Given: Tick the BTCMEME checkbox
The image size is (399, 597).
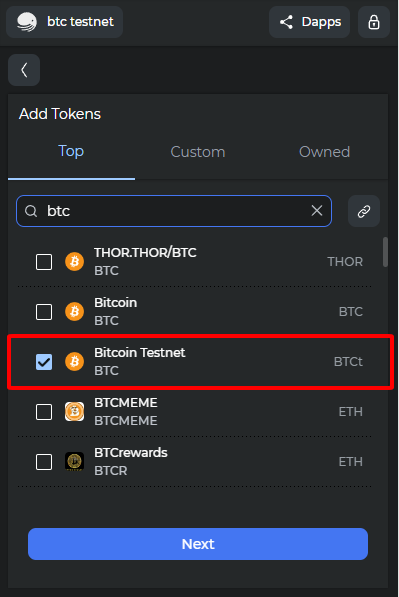Looking at the screenshot, I should (44, 412).
